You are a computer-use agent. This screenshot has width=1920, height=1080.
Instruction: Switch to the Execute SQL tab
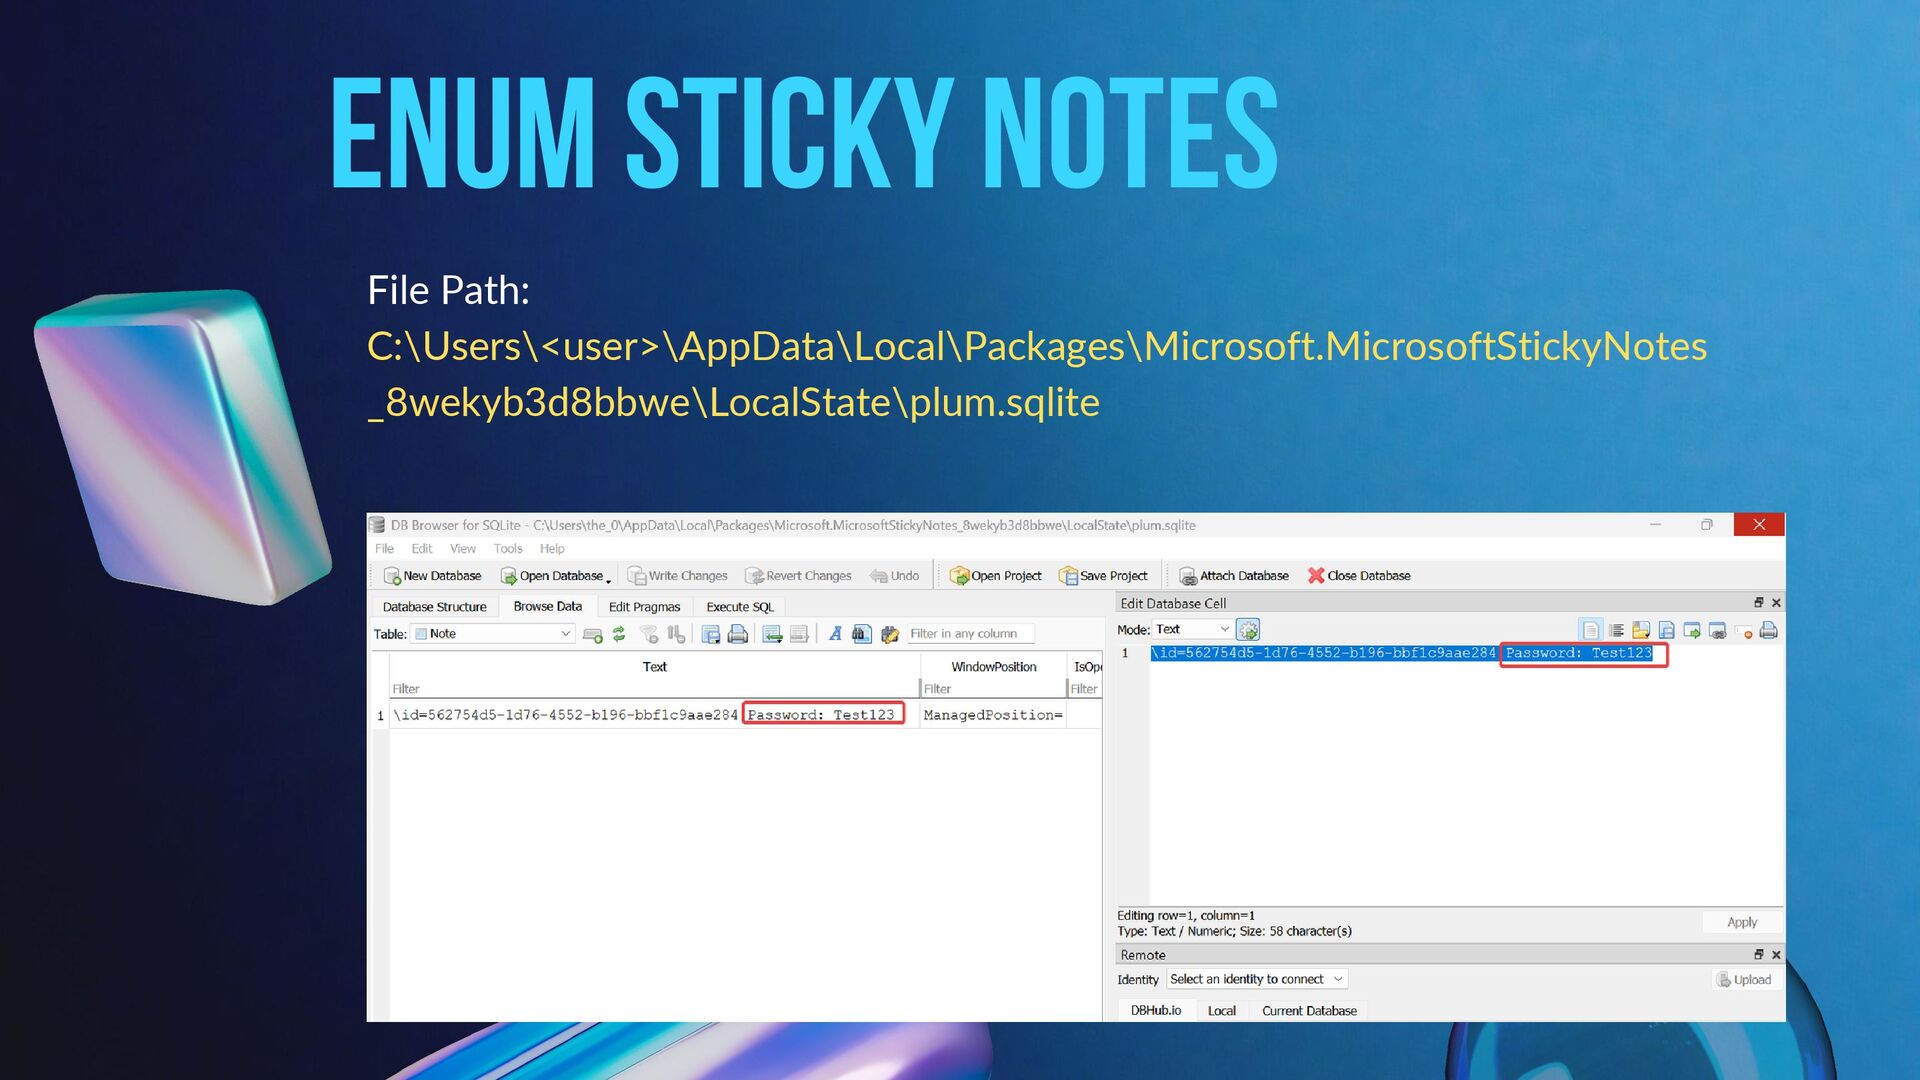(739, 607)
